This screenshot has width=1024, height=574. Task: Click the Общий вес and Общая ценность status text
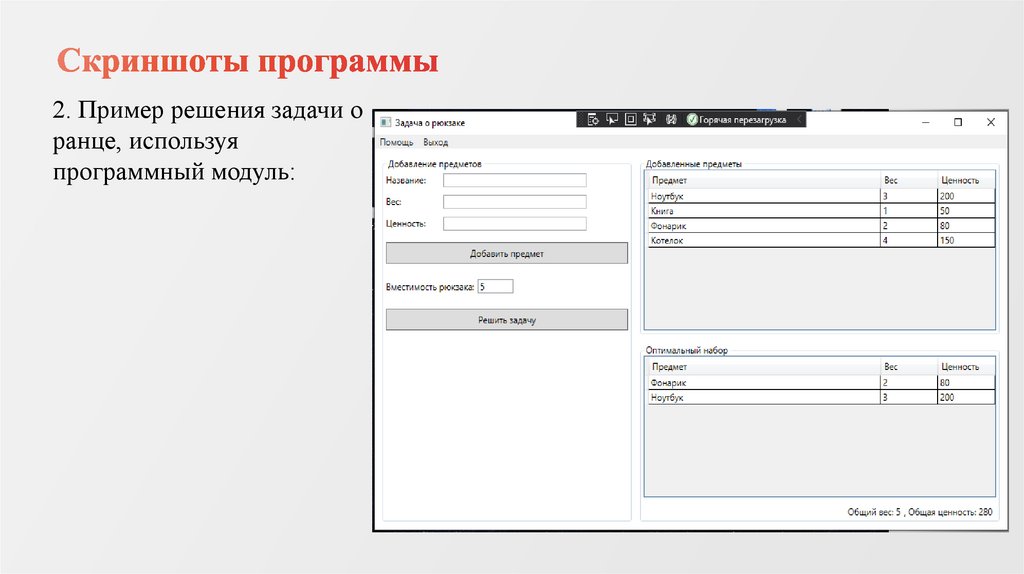click(920, 512)
